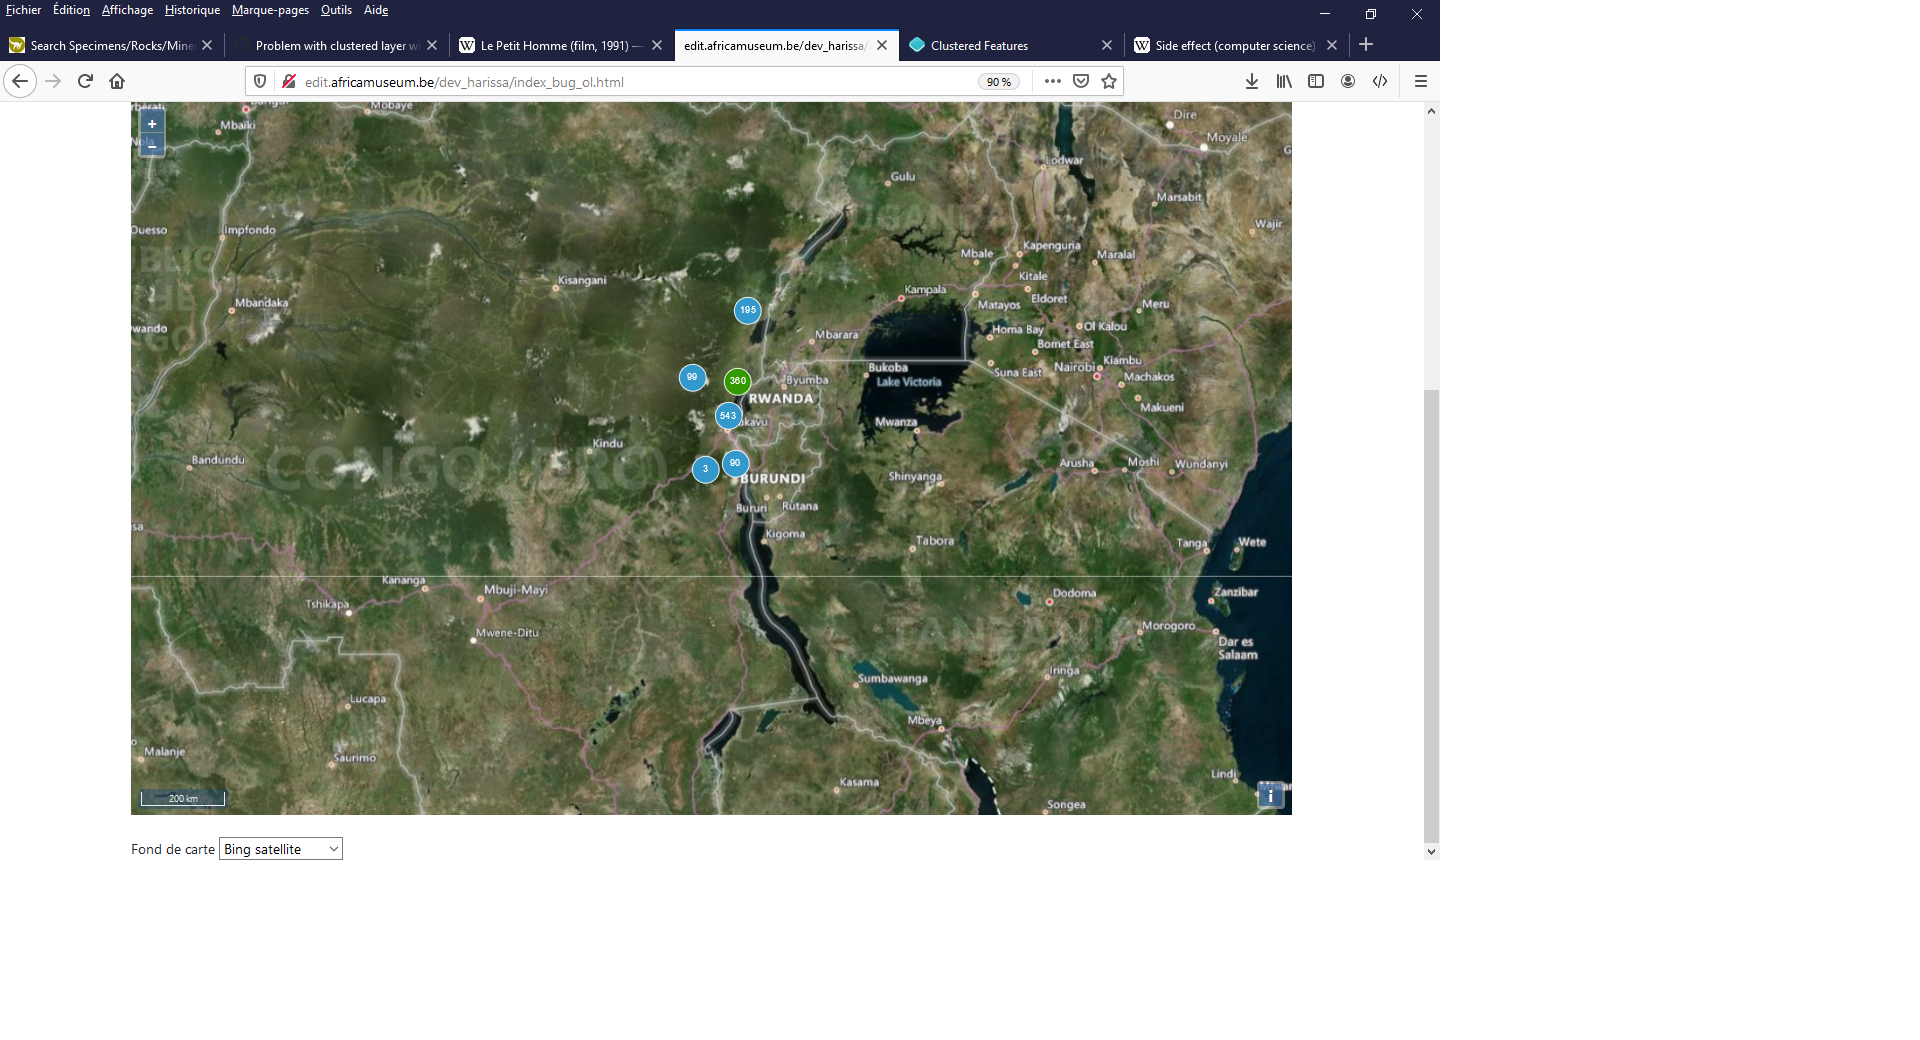
Task: Open the Marque-pages menu
Action: point(270,10)
